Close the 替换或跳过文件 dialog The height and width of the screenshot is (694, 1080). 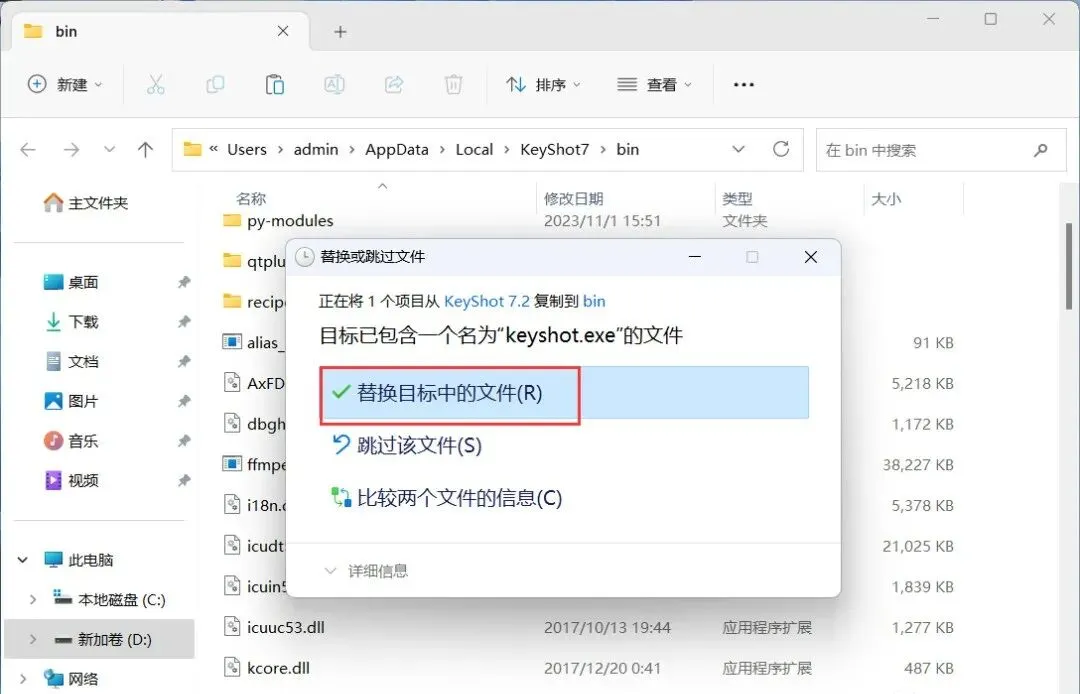(x=811, y=257)
